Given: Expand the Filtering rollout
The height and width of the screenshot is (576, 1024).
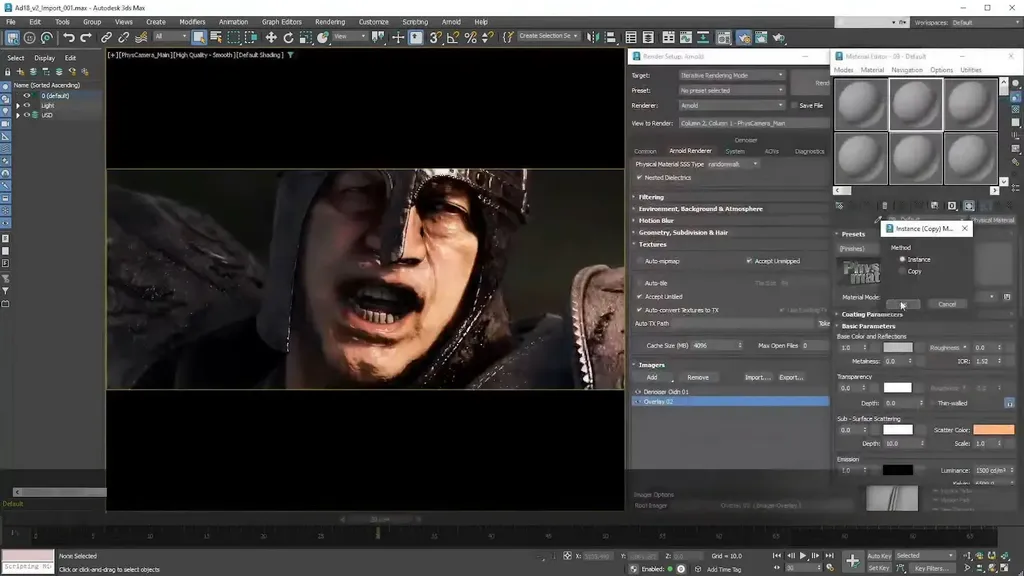Looking at the screenshot, I should coord(650,197).
